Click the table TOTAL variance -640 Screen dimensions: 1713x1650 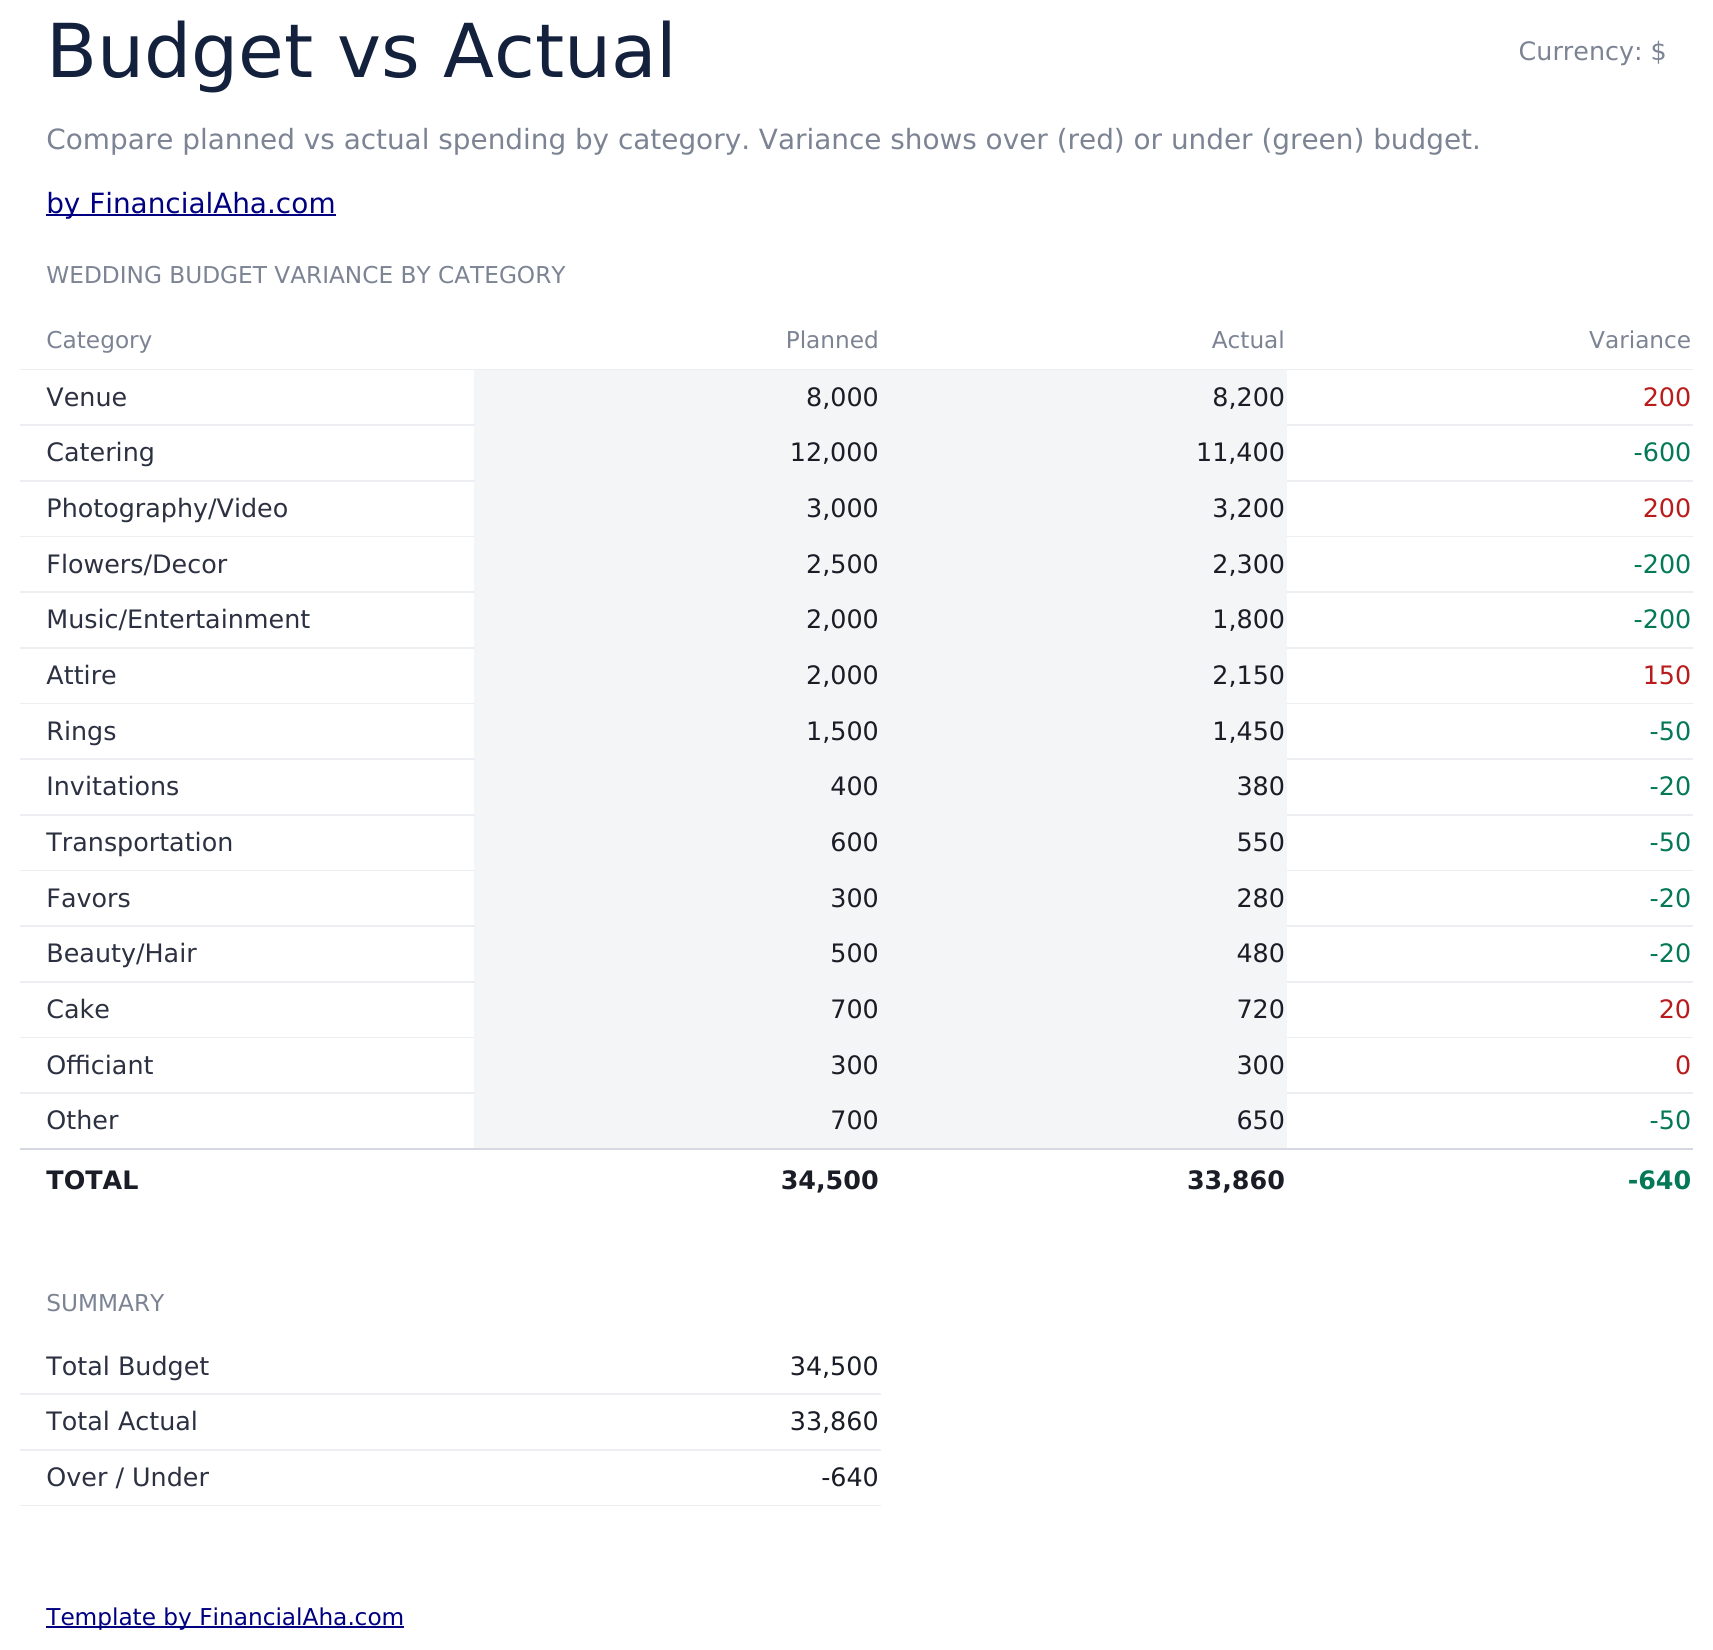[x=1659, y=1181]
